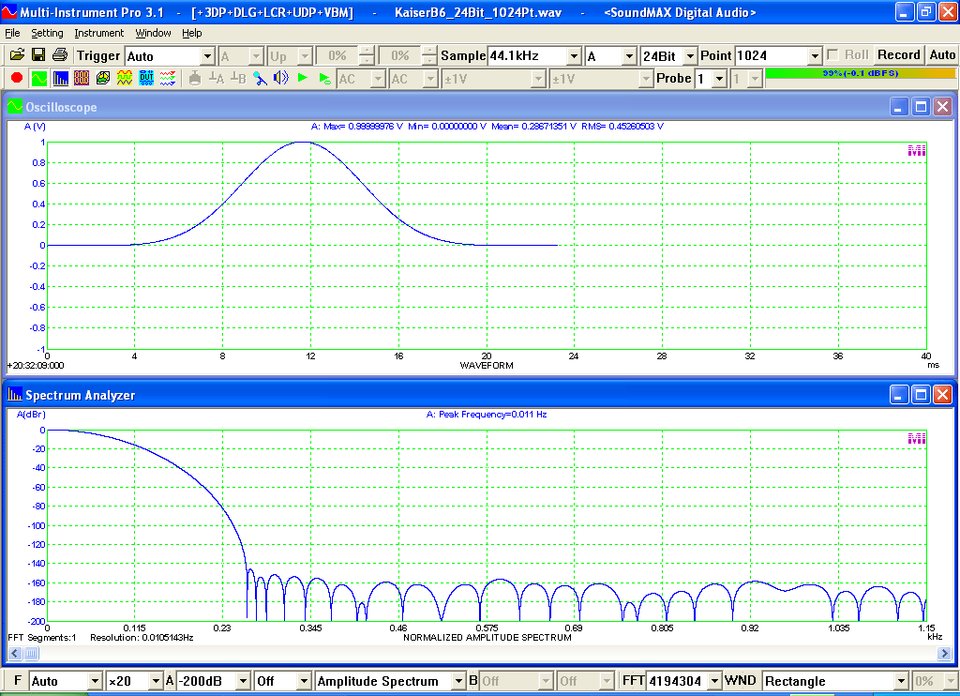
Task: Open the Signal Generator icon
Action: coord(124,78)
